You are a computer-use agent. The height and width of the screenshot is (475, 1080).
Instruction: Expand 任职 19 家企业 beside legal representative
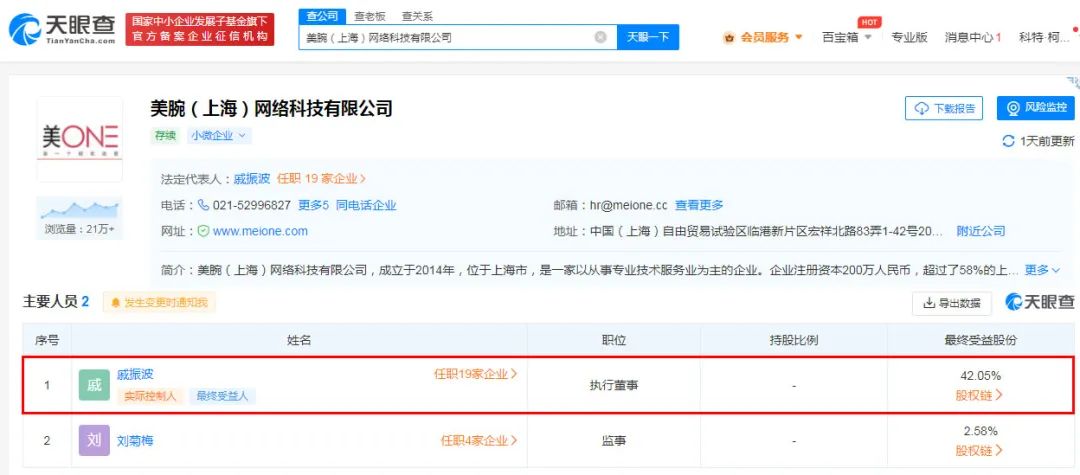point(321,179)
